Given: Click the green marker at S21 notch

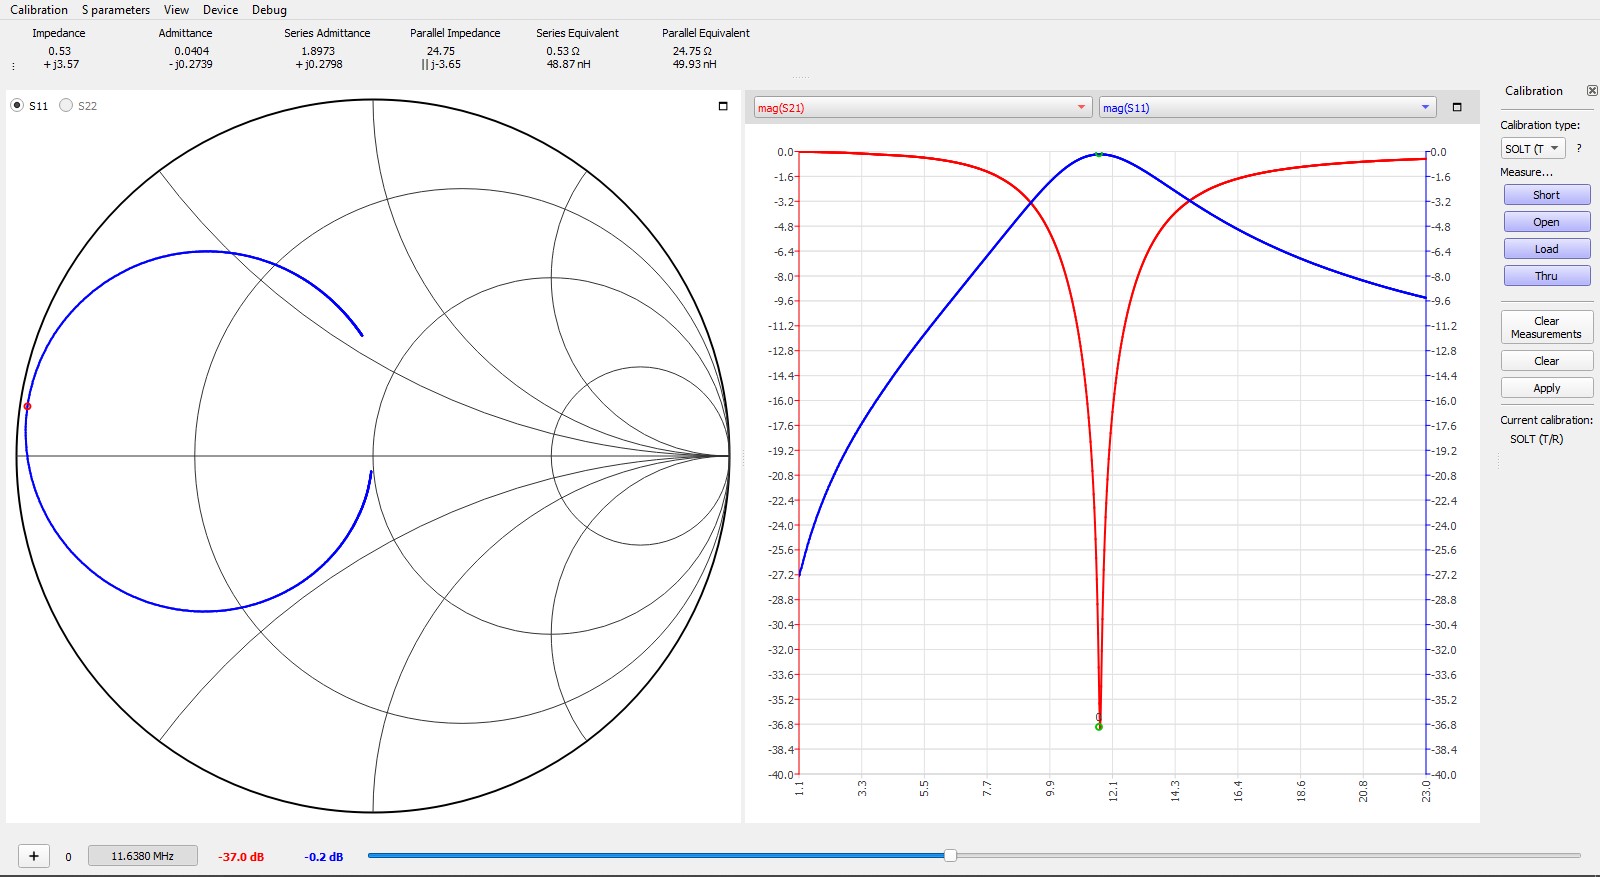Looking at the screenshot, I should coord(1099,727).
